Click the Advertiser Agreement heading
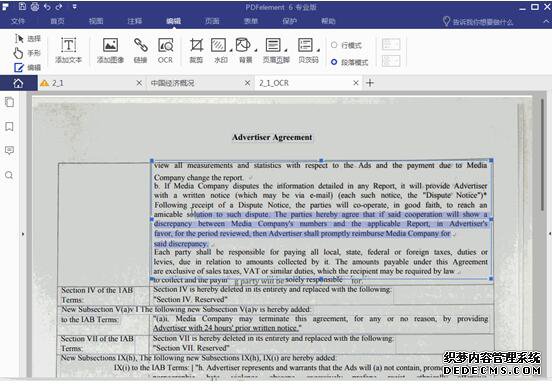 272,137
